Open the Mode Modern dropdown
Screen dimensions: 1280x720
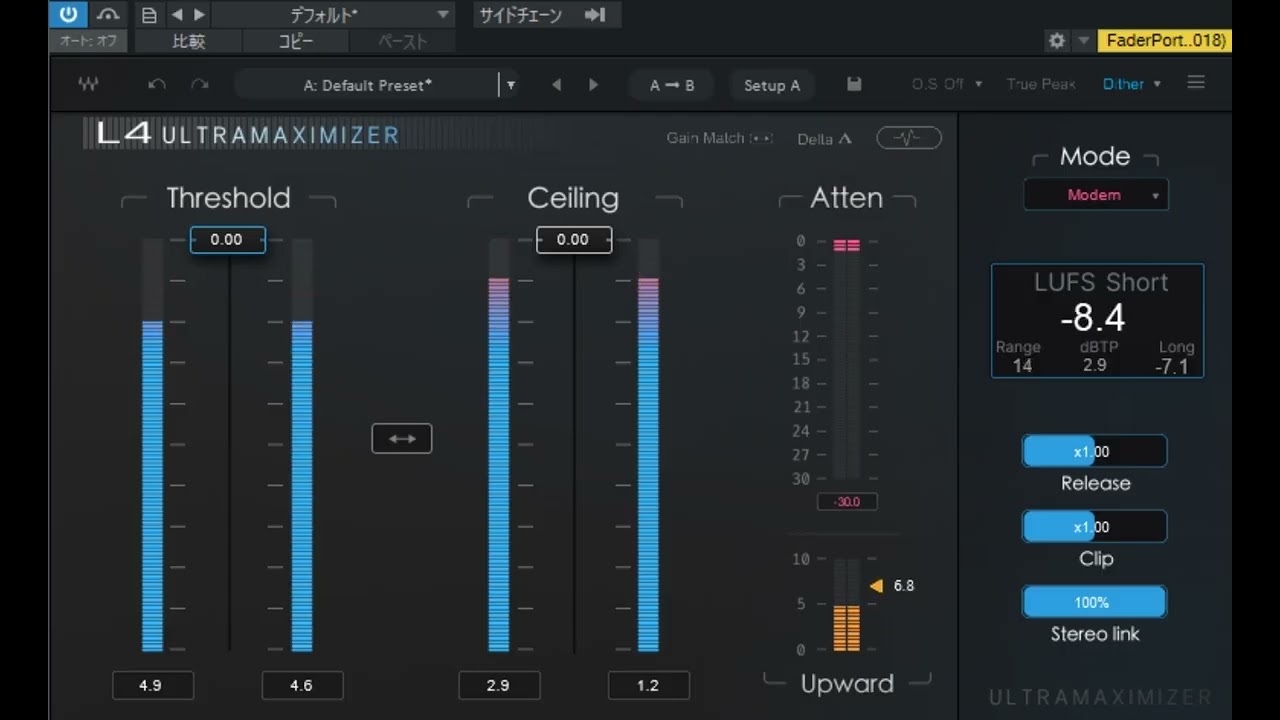pos(1096,195)
